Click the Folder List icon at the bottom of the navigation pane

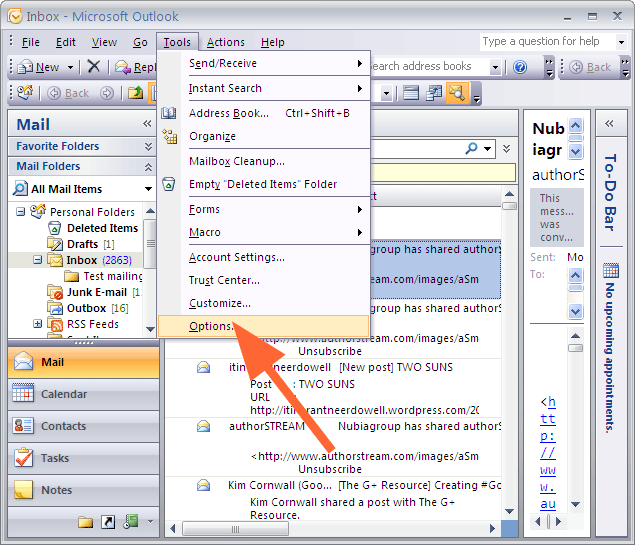point(85,522)
